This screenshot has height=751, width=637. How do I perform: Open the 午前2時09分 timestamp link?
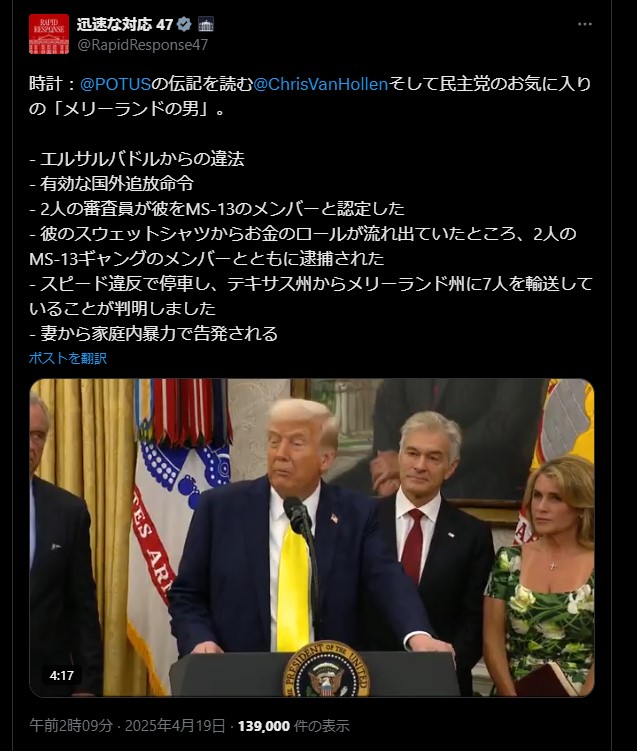71,726
